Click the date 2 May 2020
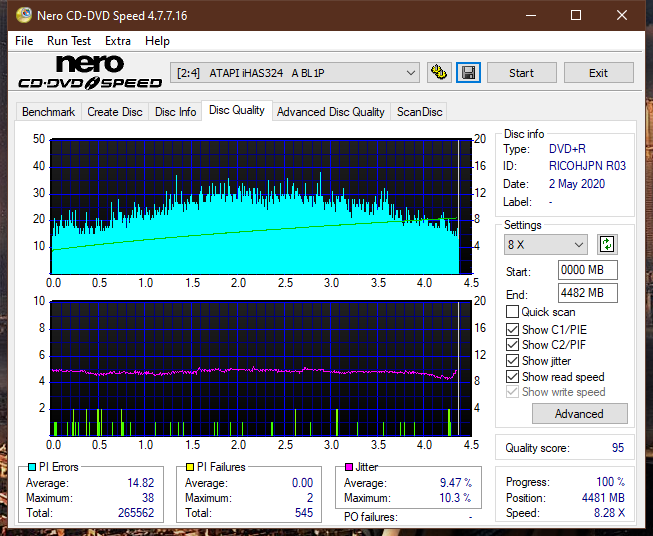 (577, 184)
